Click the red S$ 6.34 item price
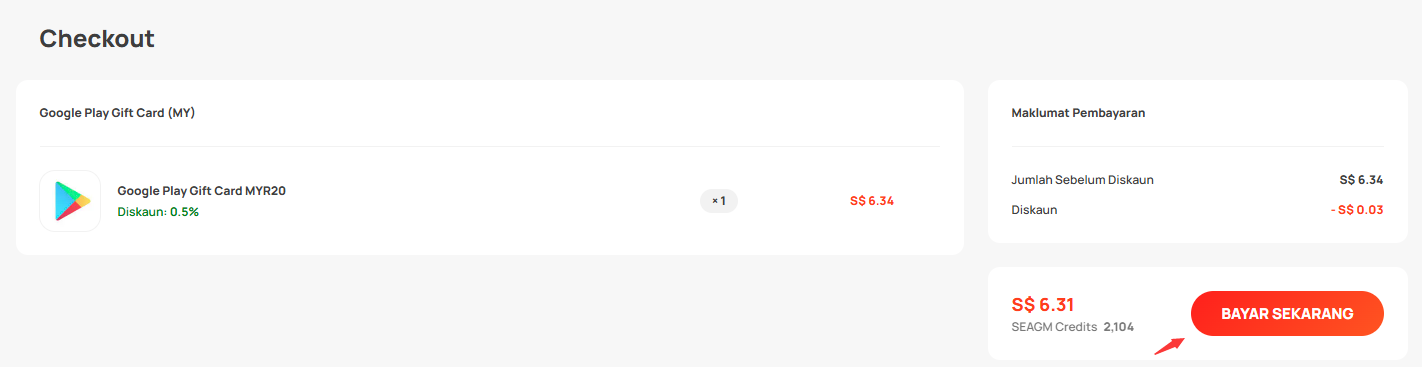The width and height of the screenshot is (1422, 367). [872, 201]
